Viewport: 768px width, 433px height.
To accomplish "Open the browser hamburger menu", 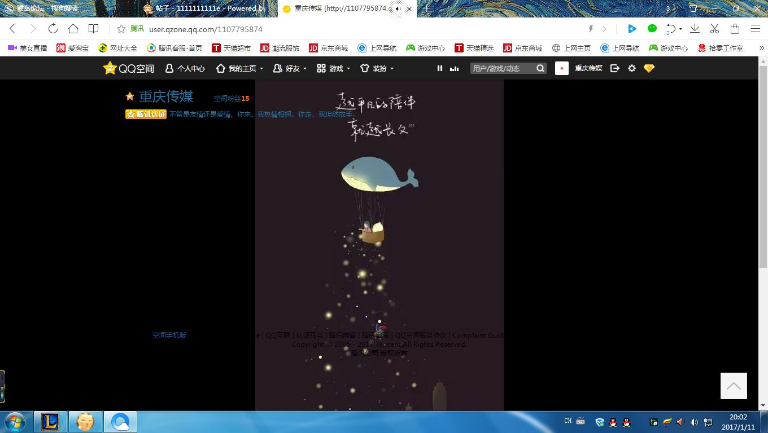I will click(x=755, y=29).
